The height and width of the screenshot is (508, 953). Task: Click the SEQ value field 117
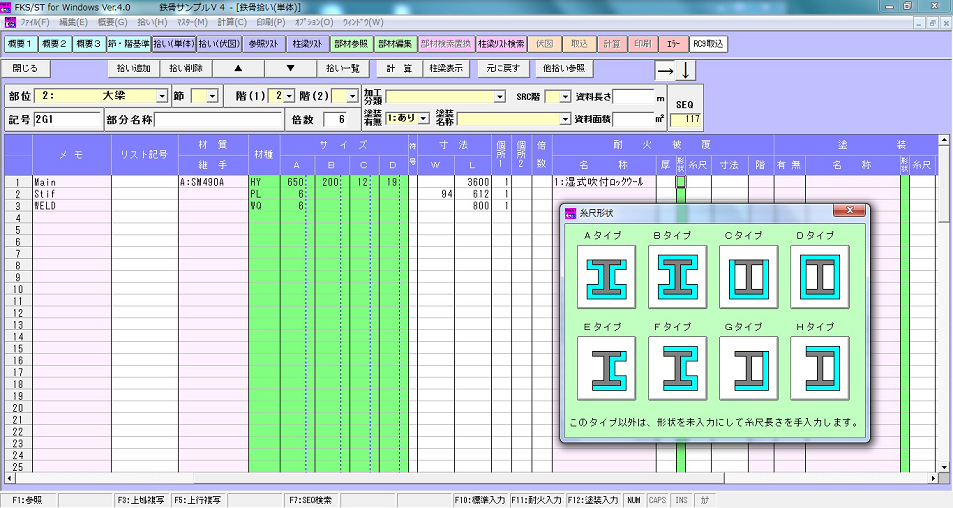(x=685, y=119)
